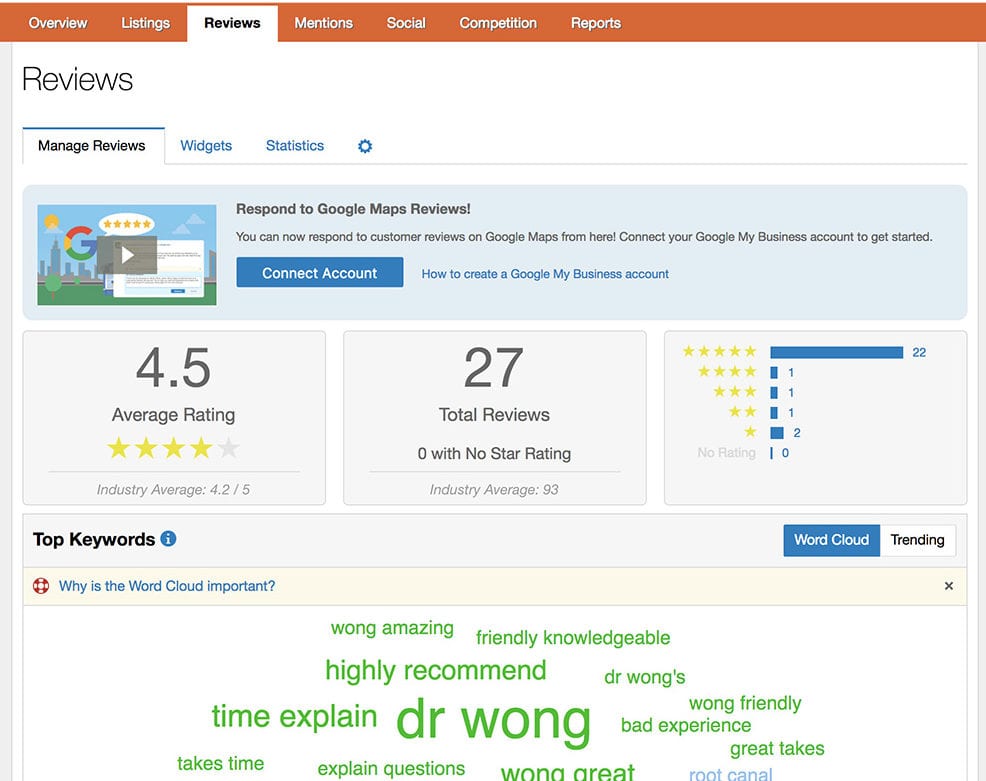Select the Manage Reviews sub-tab
Image resolution: width=986 pixels, height=781 pixels.
92,146
